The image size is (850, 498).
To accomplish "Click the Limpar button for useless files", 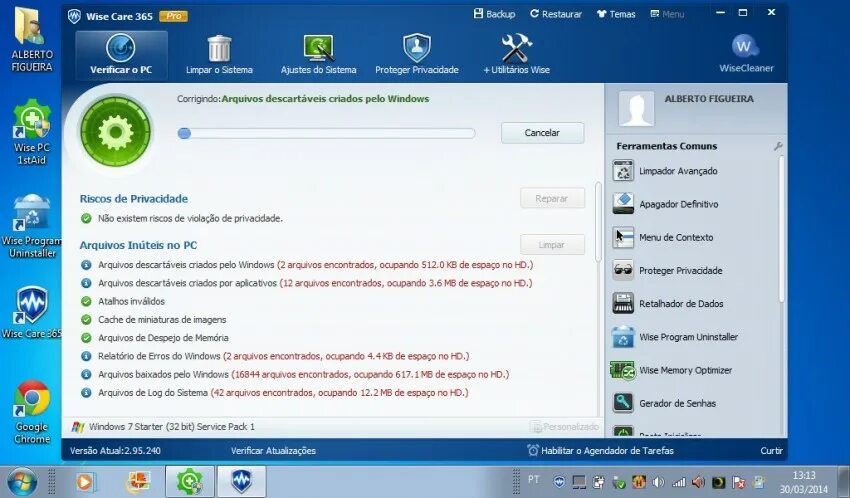I will click(552, 245).
